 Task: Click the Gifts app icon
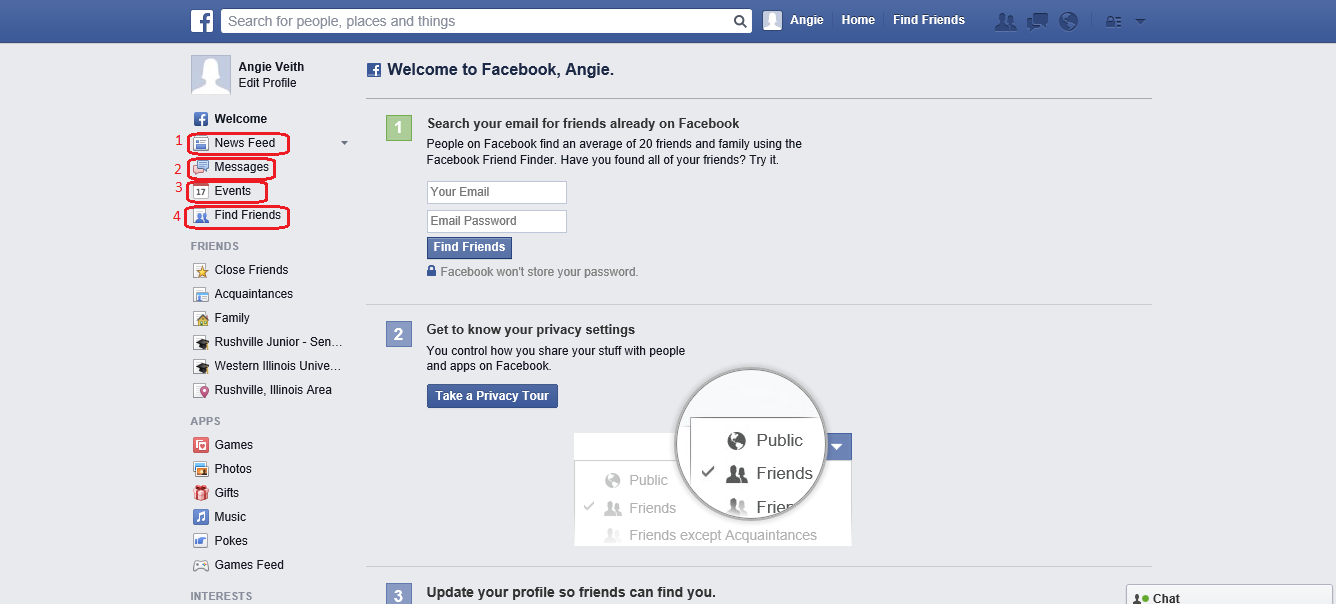pos(201,493)
